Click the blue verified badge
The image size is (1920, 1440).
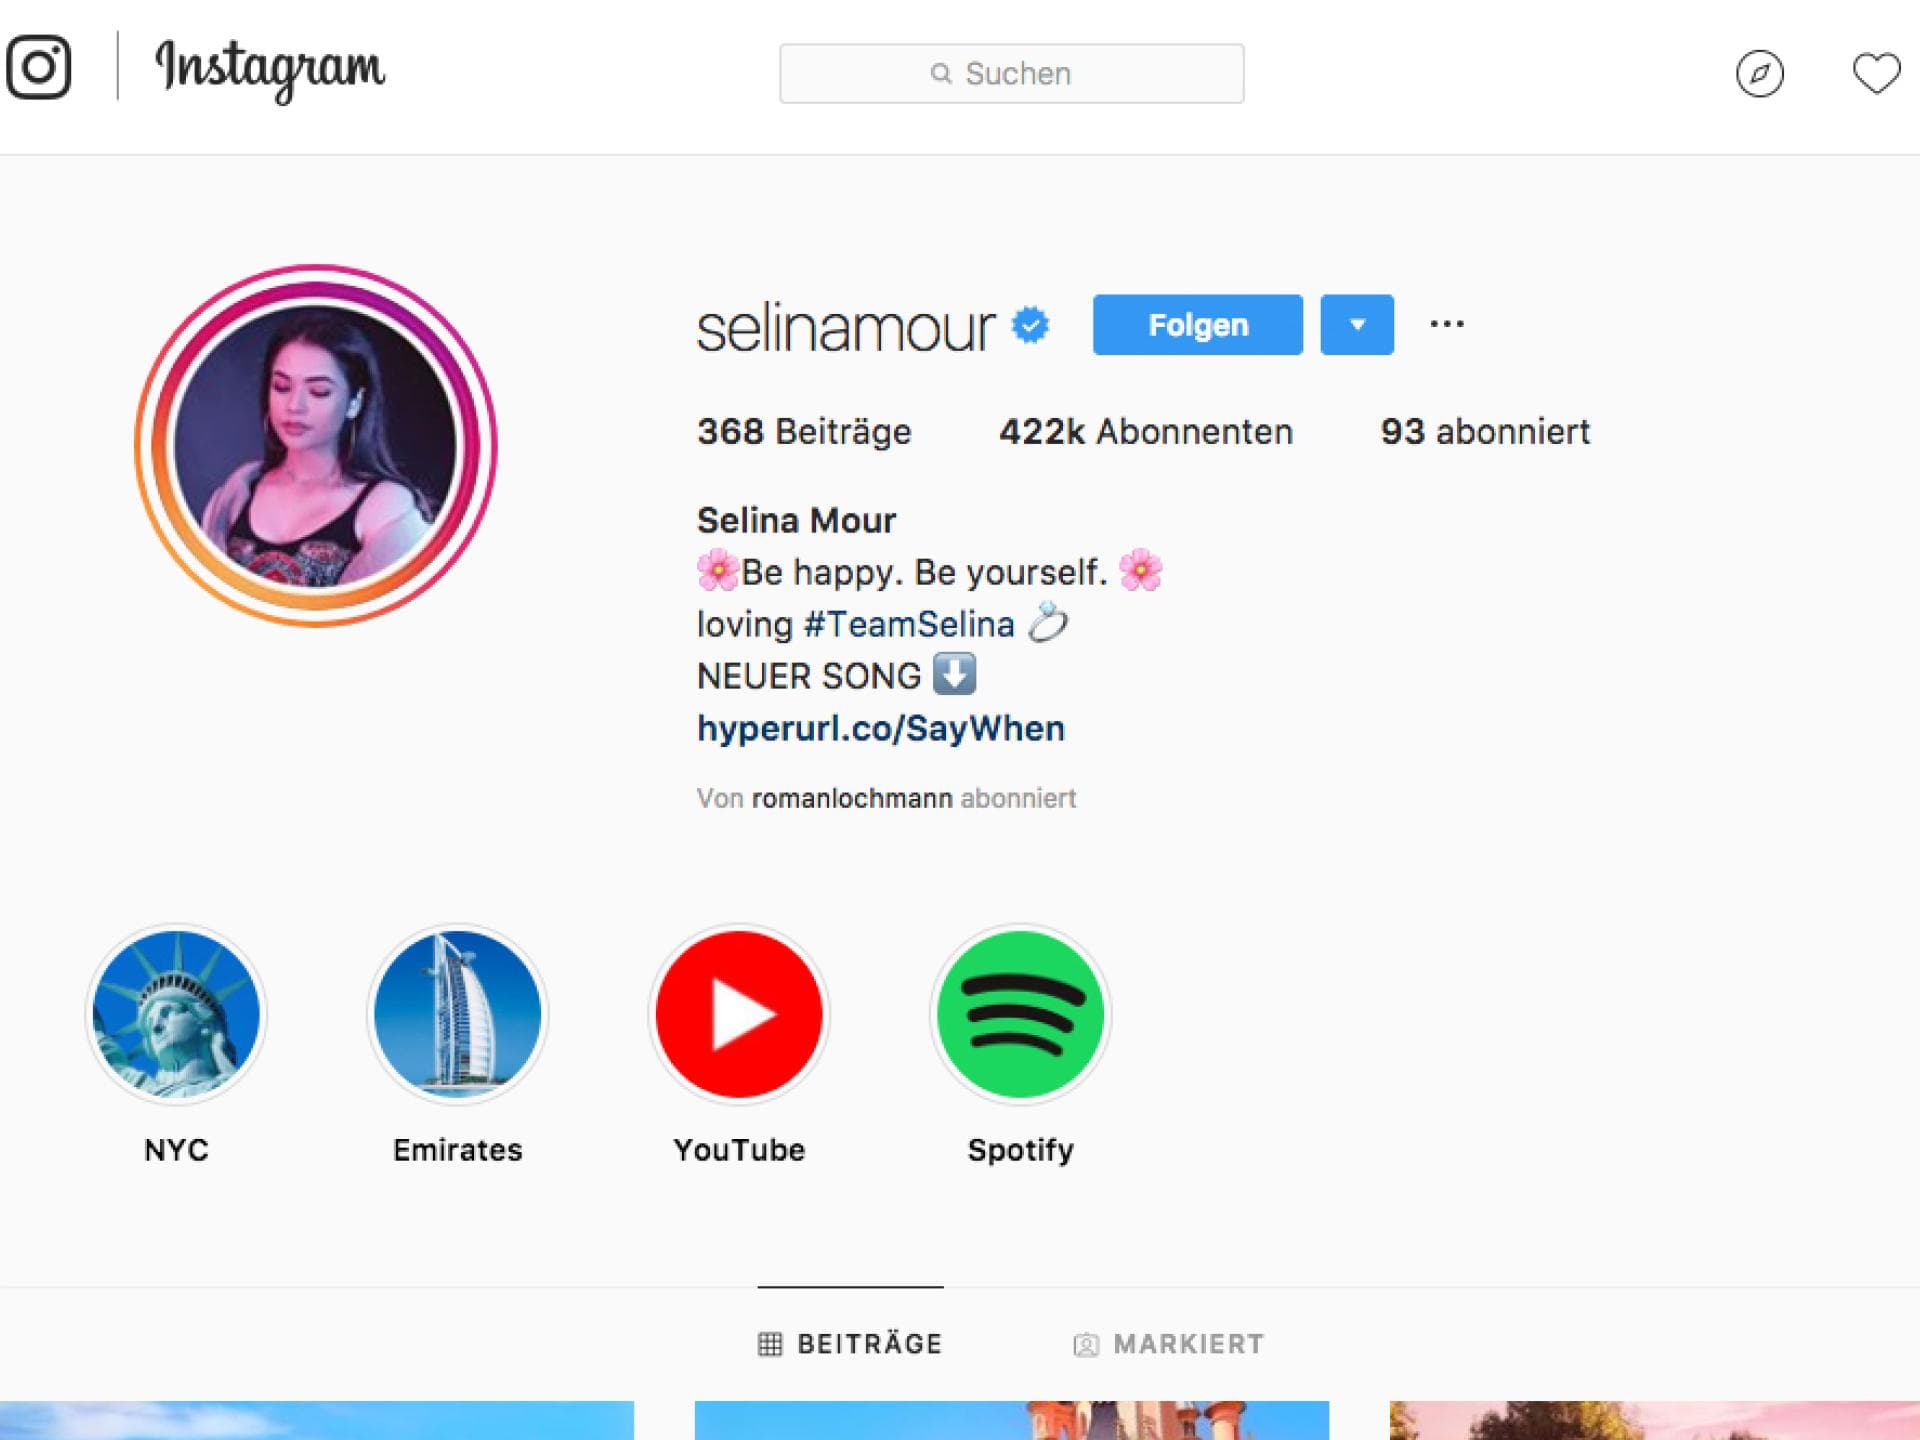point(1031,325)
